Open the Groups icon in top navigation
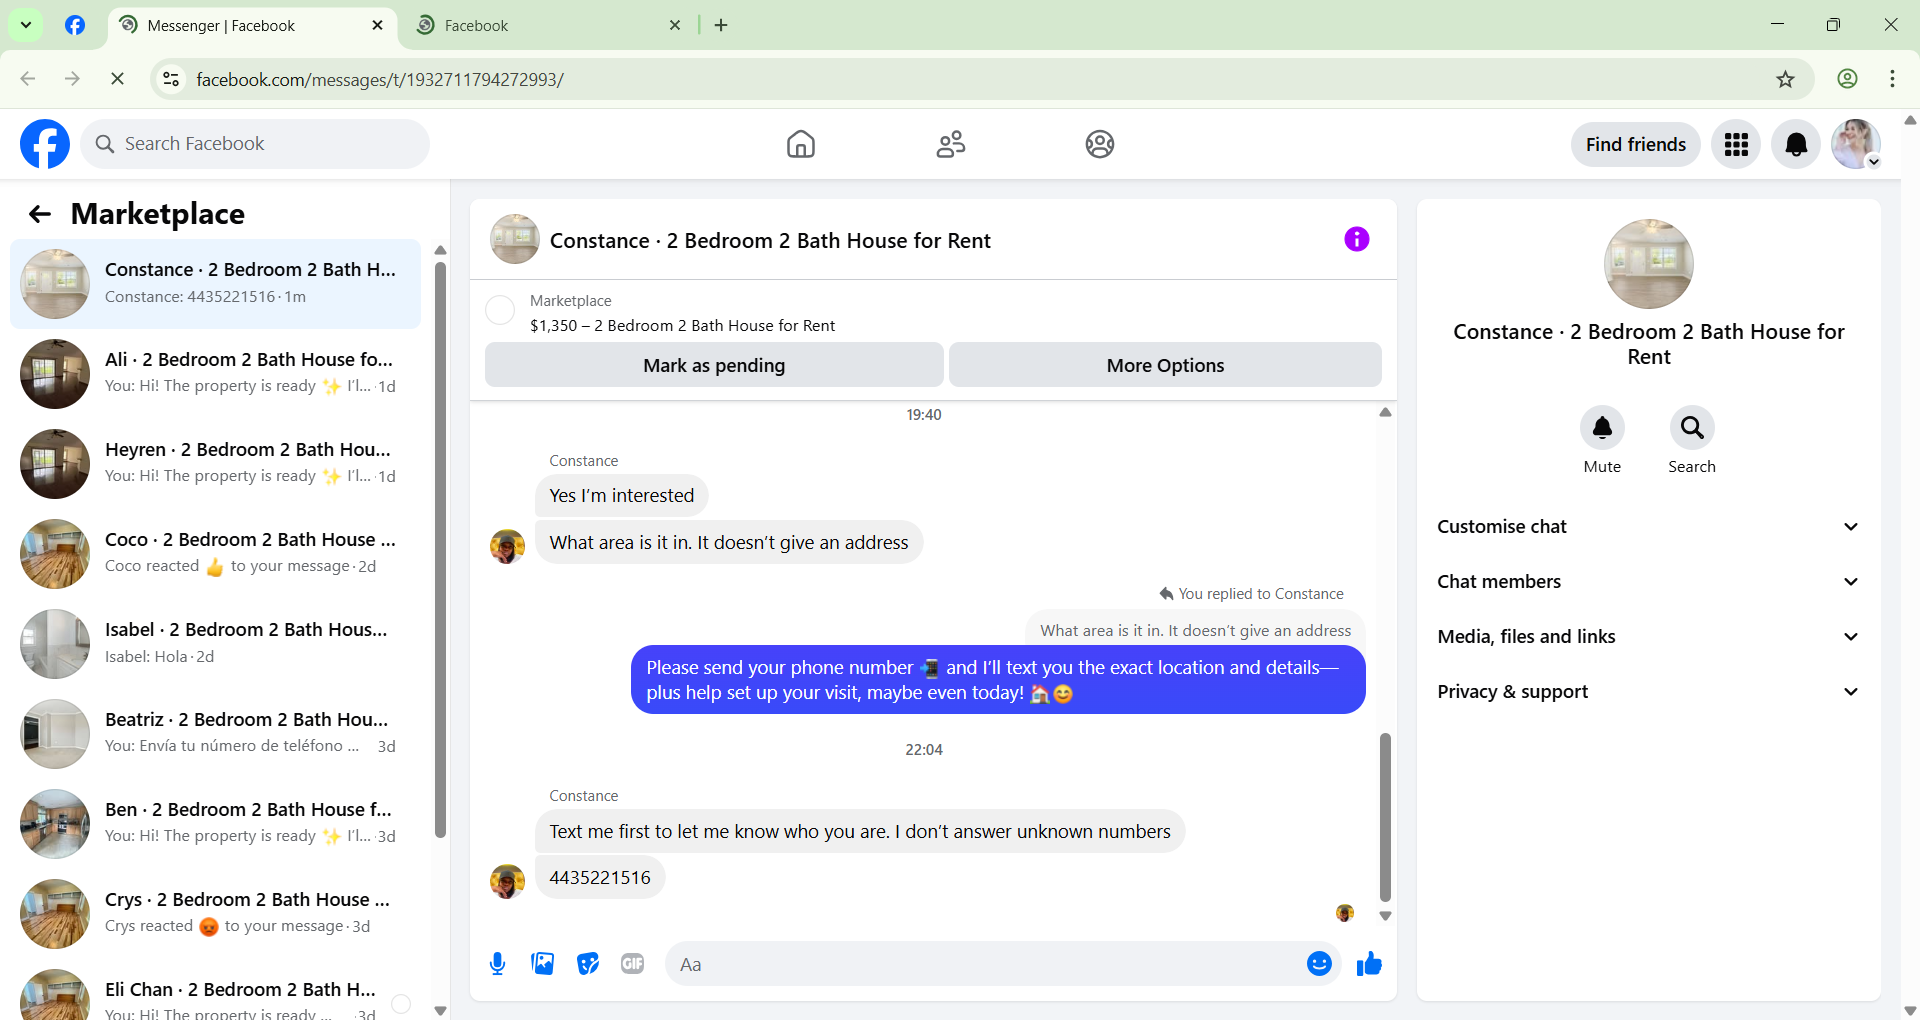This screenshot has width=1920, height=1020. (1100, 144)
